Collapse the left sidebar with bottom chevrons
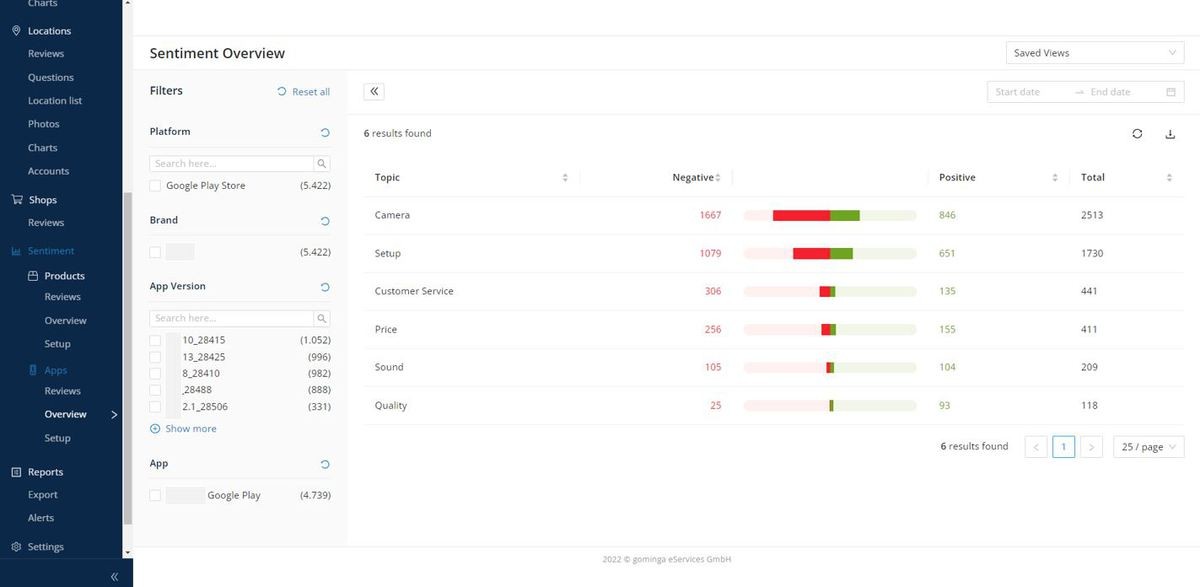1200x587 pixels. [x=114, y=576]
